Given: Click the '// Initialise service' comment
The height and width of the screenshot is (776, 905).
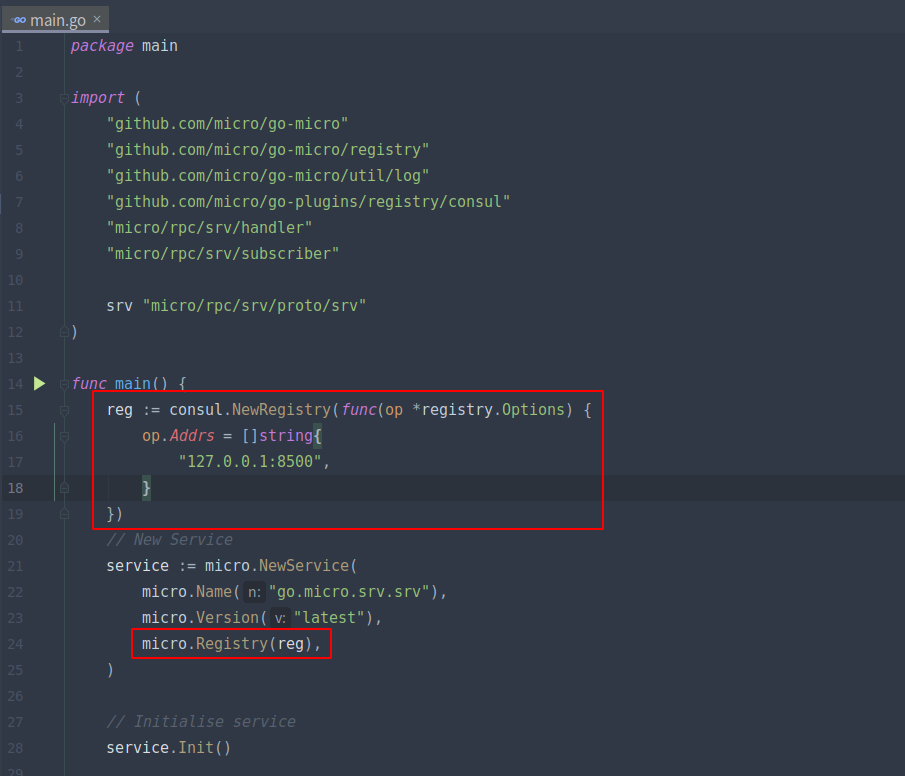Looking at the screenshot, I should tap(201, 721).
